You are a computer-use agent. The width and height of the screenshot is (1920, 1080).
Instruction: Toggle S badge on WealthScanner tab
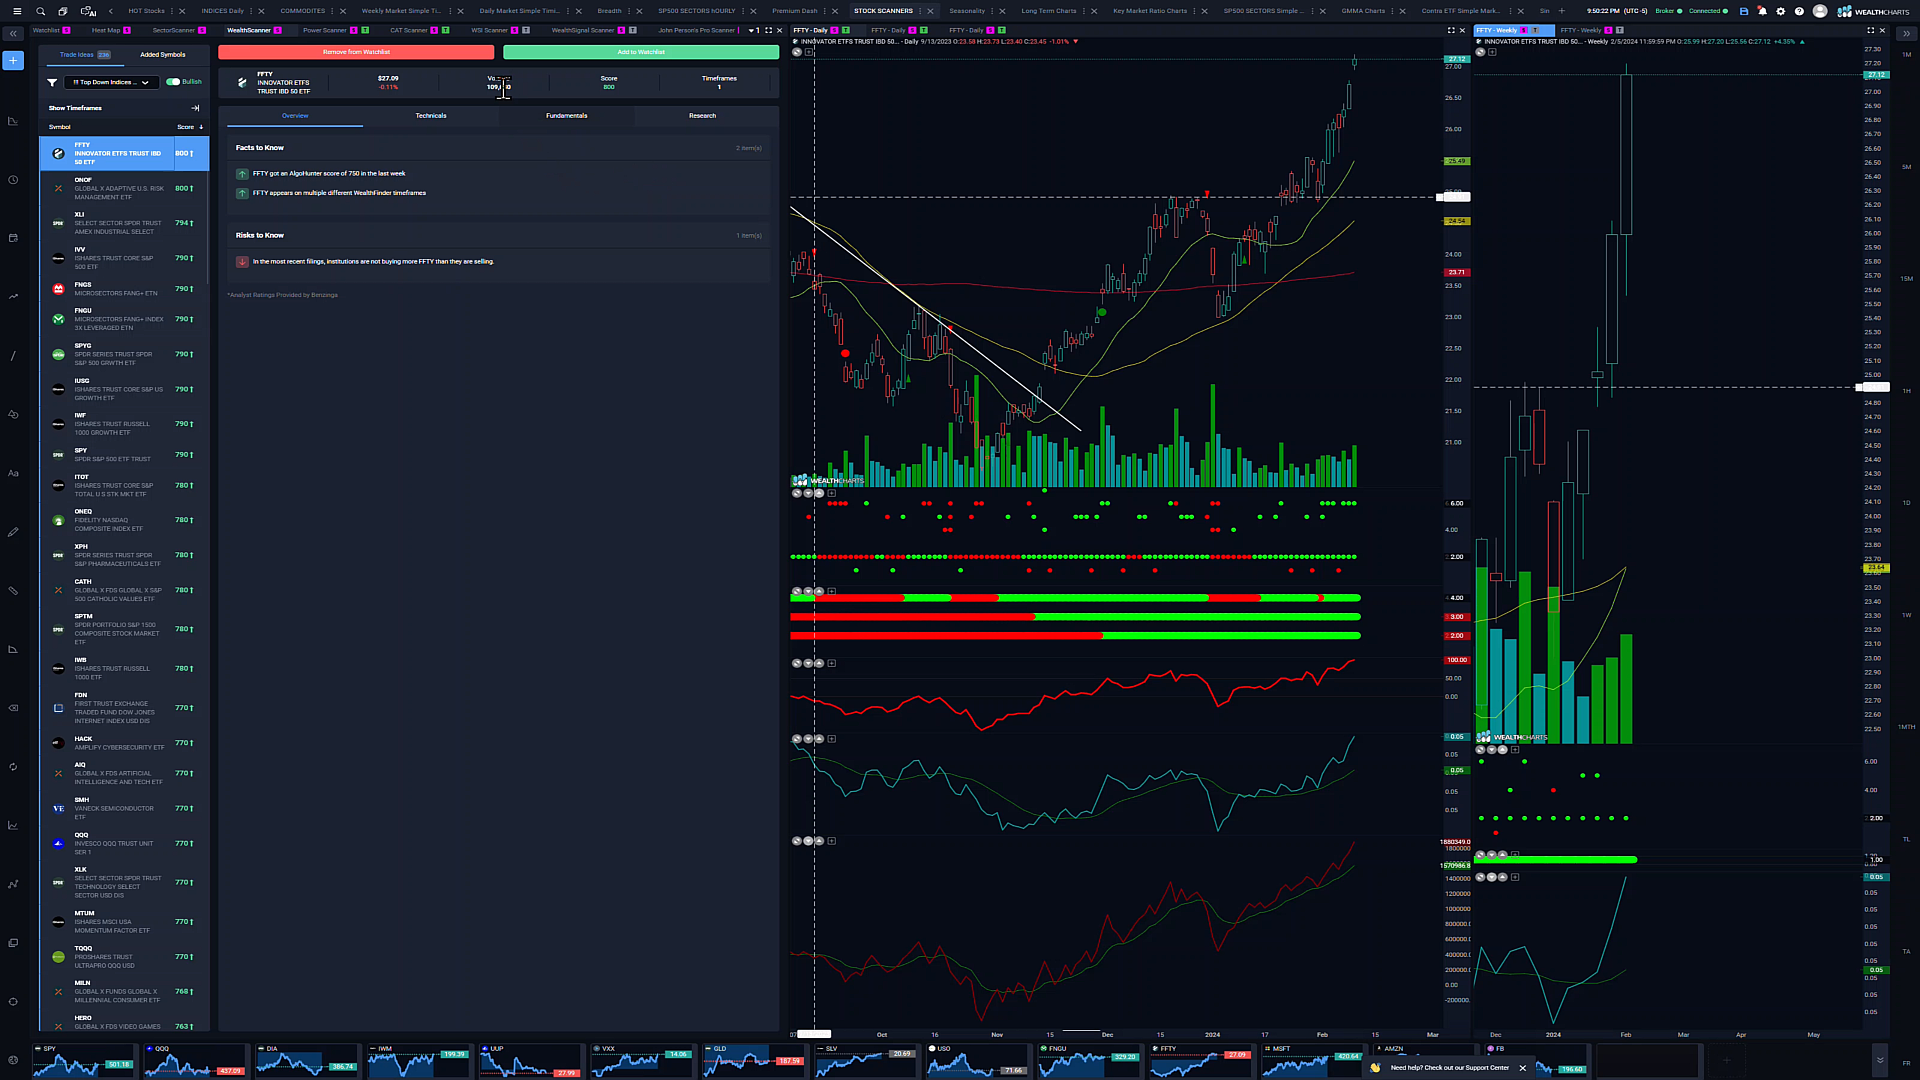click(x=278, y=30)
